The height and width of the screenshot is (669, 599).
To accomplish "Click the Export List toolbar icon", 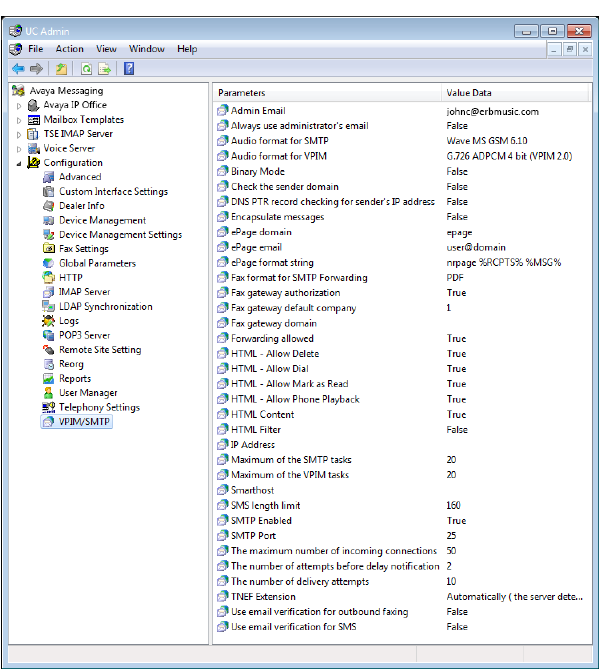I will 105,68.
